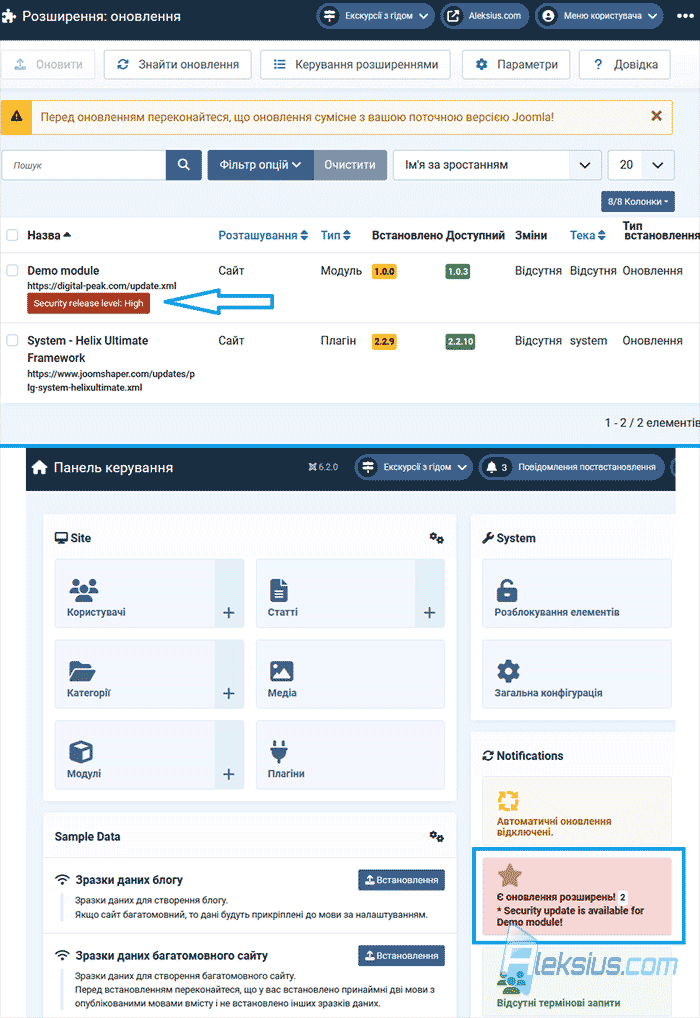Focus the Пошук search field
This screenshot has height=1018, width=700.
84,165
